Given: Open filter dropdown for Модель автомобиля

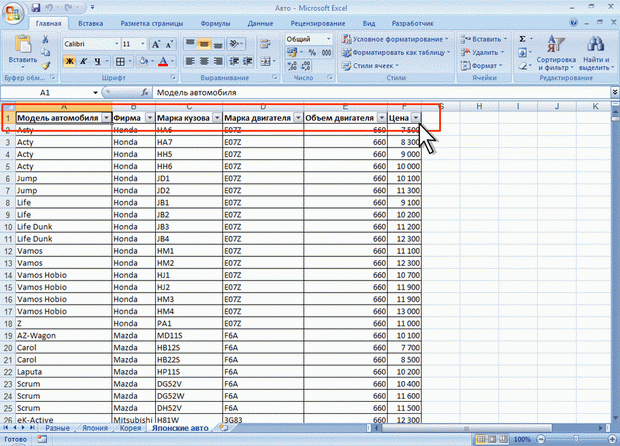Looking at the screenshot, I should pos(106,118).
